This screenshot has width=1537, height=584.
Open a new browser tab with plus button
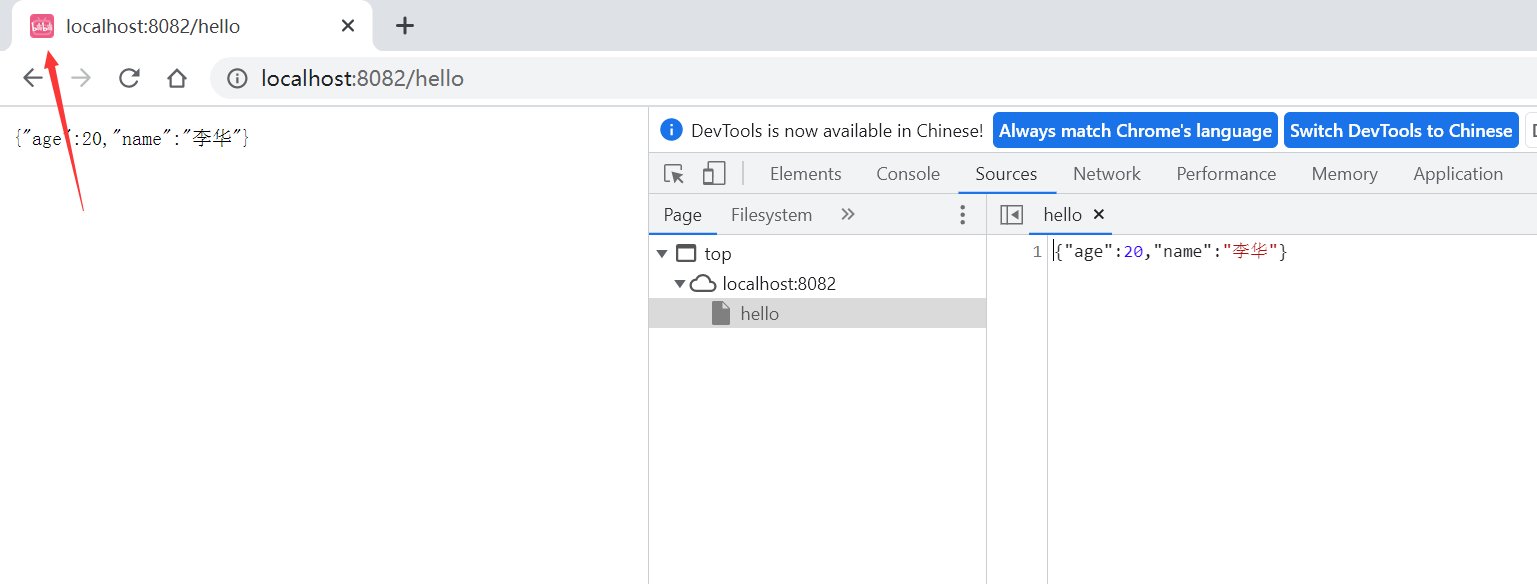click(x=404, y=26)
